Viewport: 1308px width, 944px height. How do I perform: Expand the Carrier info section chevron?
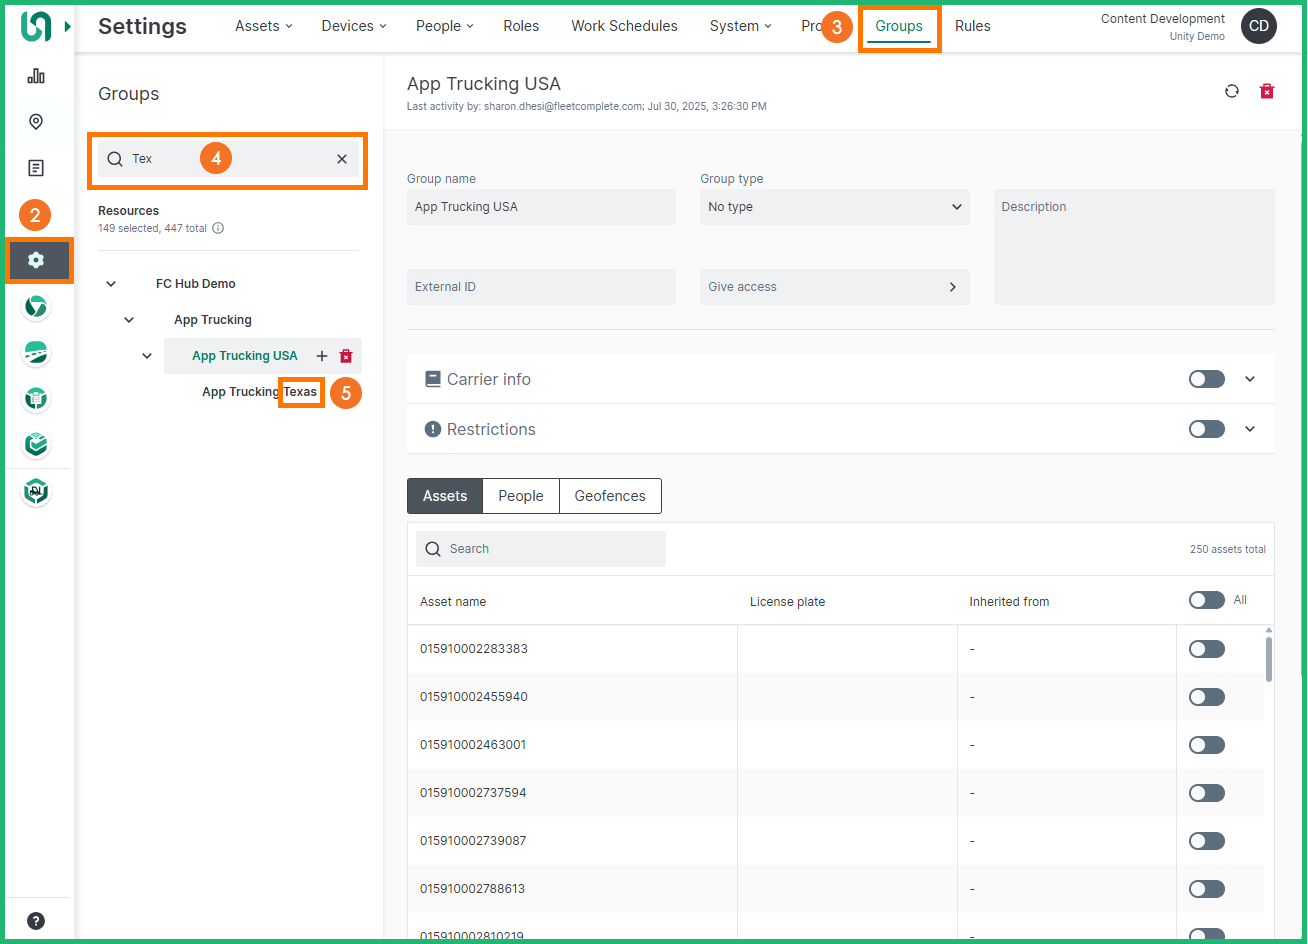point(1250,379)
